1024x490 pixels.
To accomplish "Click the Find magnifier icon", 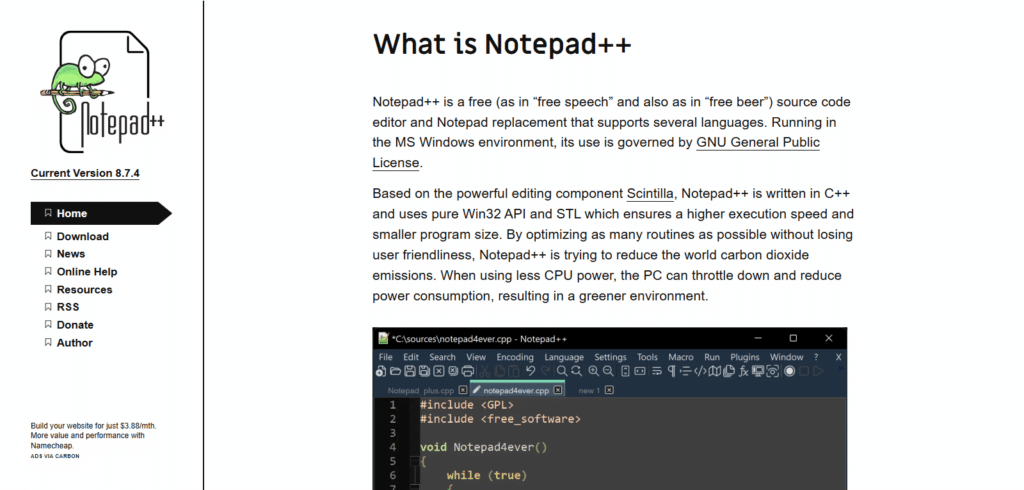I will pyautogui.click(x=562, y=371).
